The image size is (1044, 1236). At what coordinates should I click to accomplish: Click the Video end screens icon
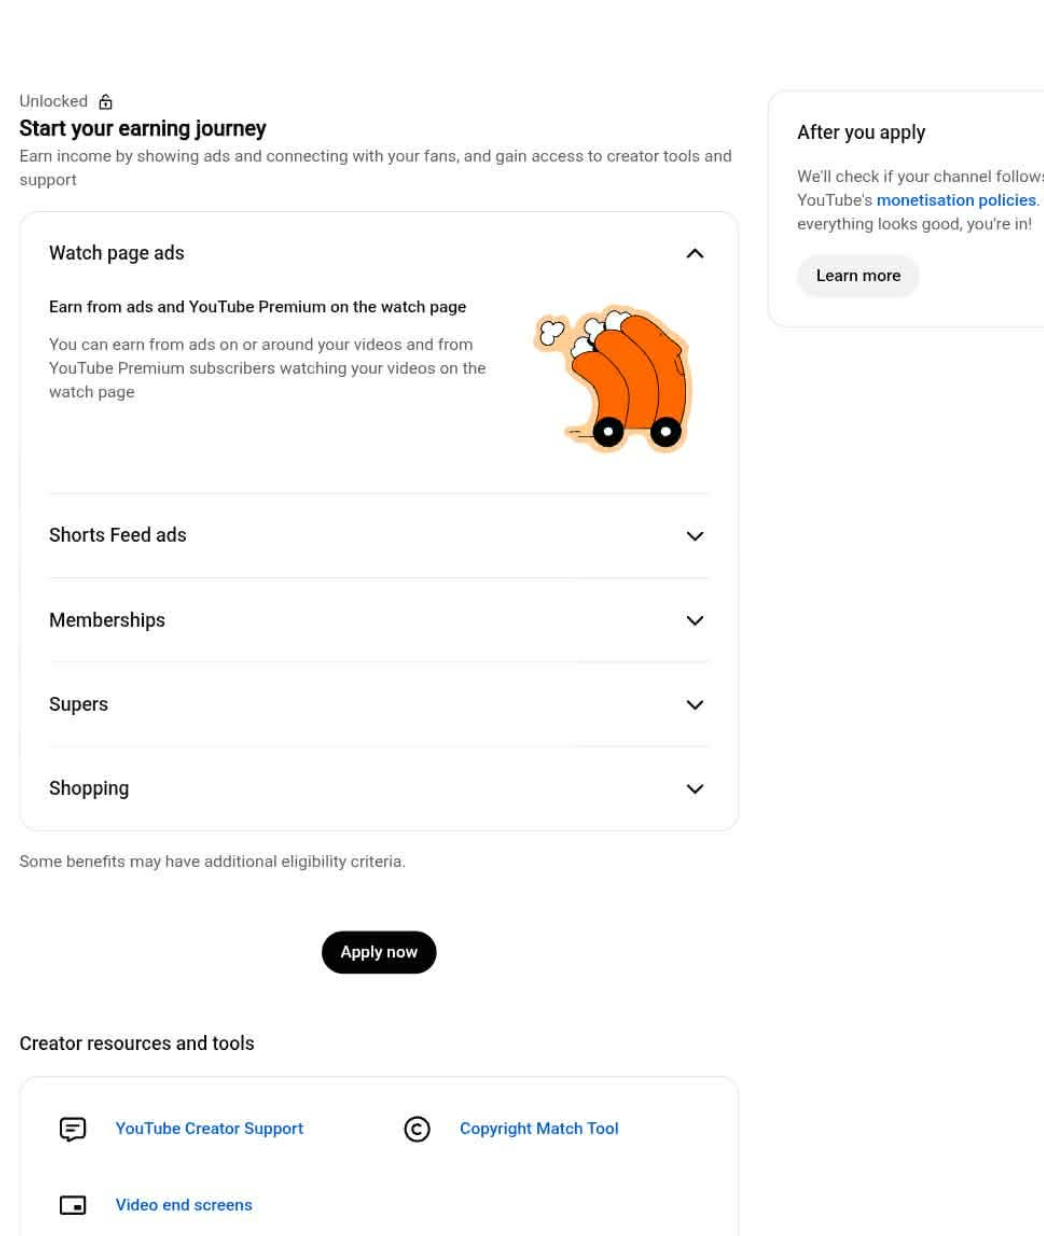[73, 1205]
